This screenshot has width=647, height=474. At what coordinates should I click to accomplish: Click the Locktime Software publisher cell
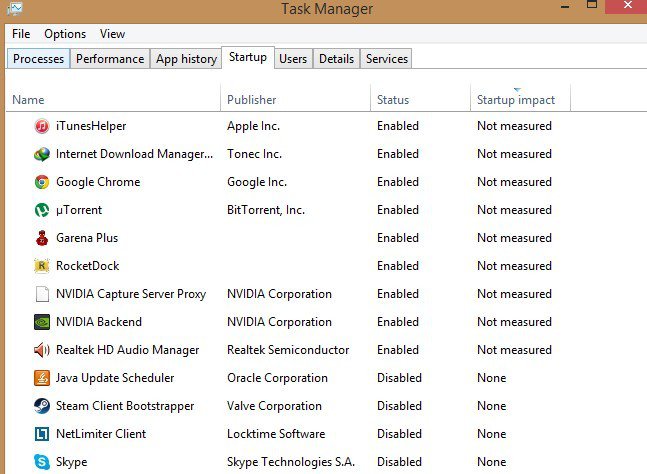coord(276,434)
